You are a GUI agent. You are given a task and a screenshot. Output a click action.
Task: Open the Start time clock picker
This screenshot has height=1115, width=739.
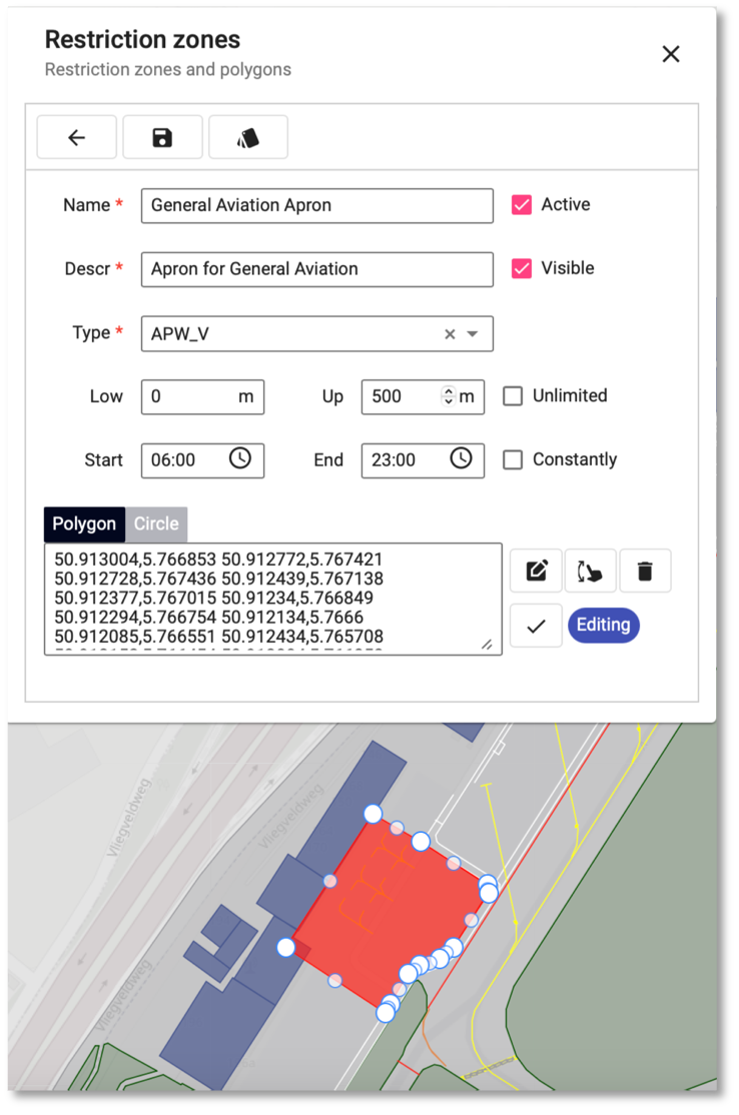240,459
